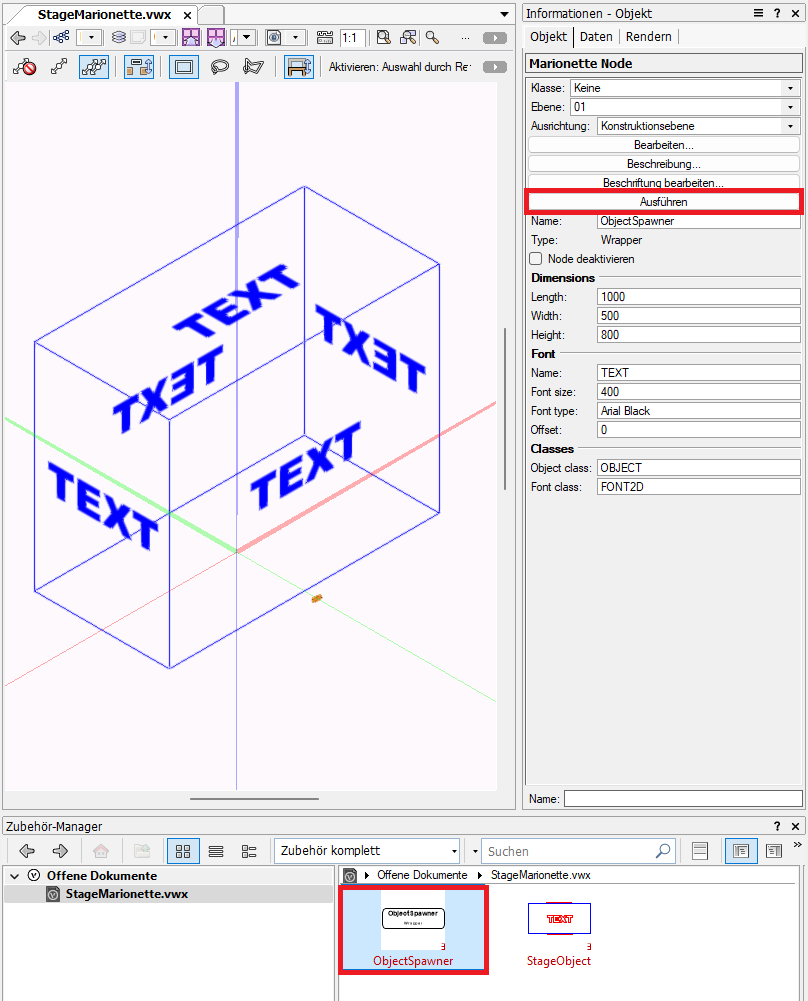
Task: Click the forward arrow in the Zubehör-Manager
Action: [x=59, y=851]
